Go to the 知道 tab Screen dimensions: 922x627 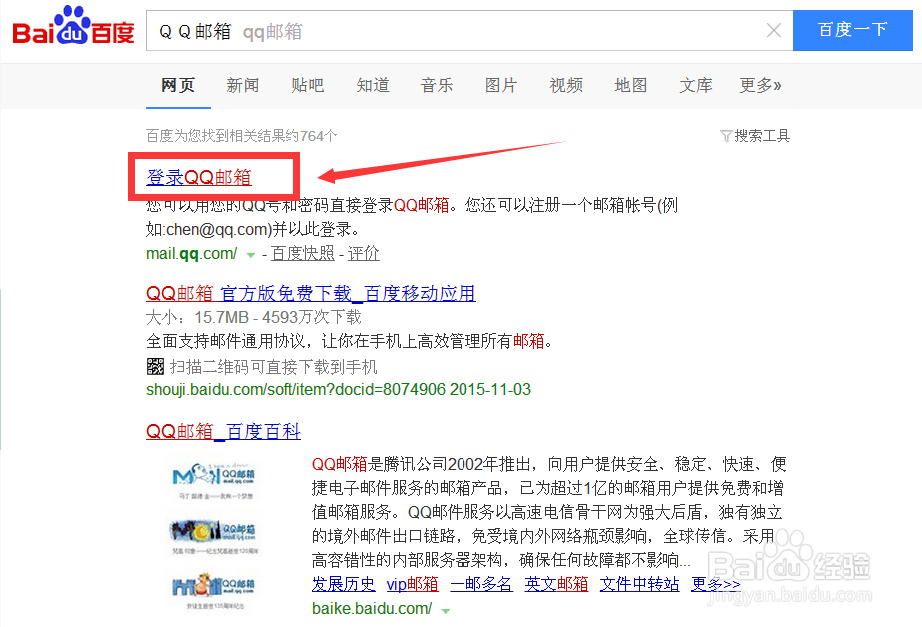pyautogui.click(x=373, y=85)
